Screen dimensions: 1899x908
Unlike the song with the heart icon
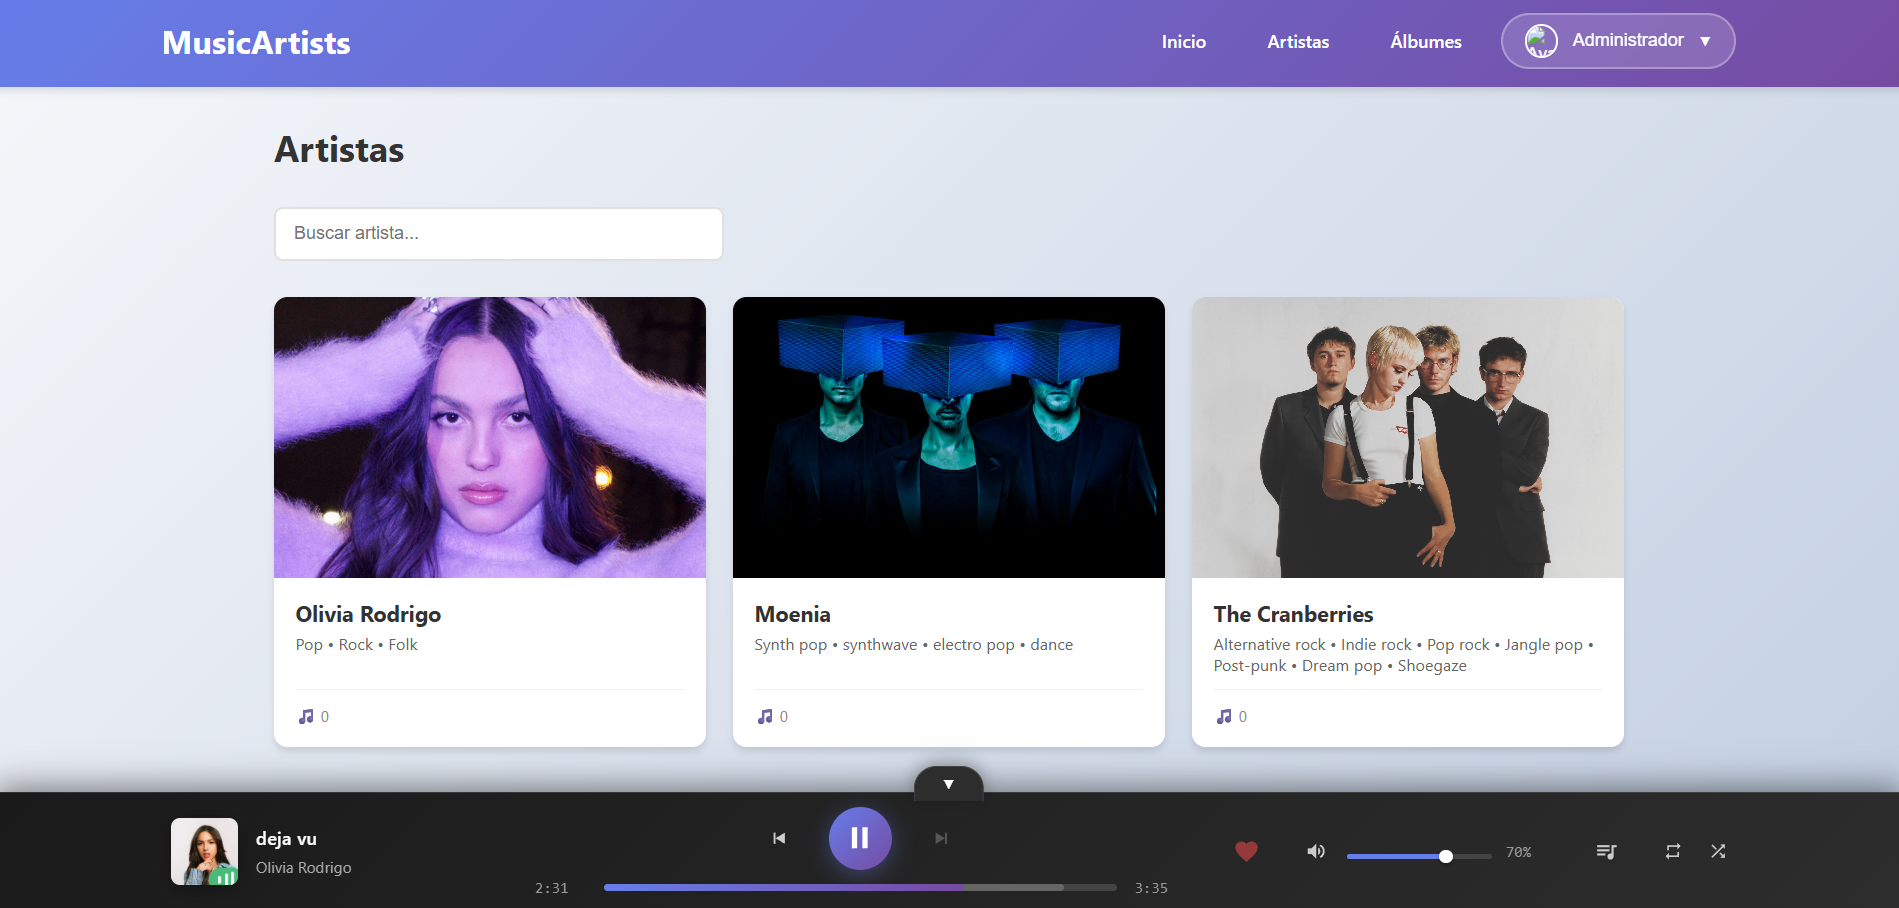point(1246,852)
